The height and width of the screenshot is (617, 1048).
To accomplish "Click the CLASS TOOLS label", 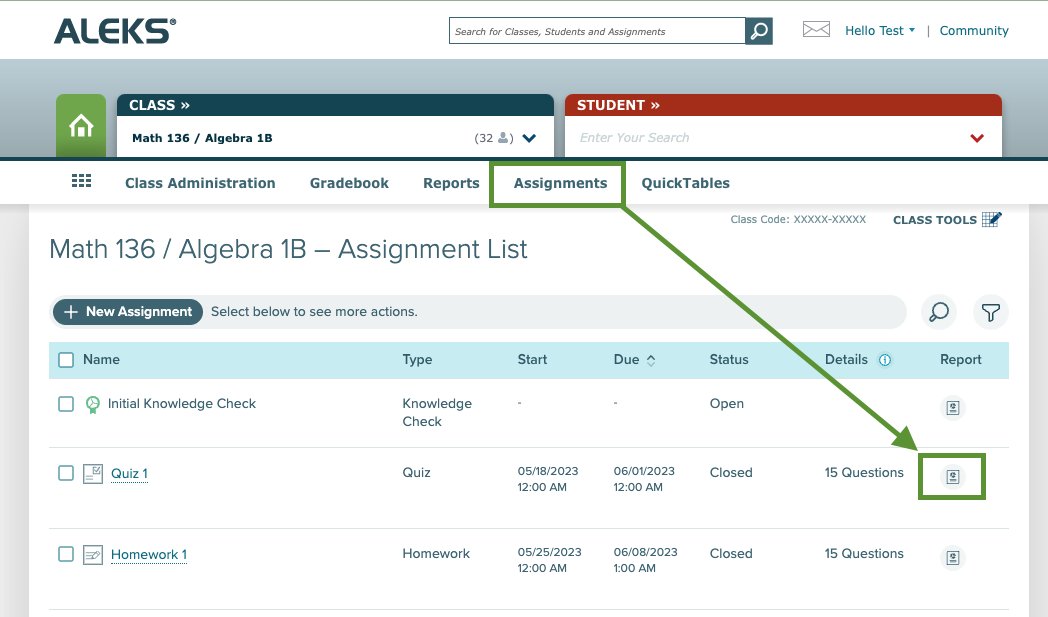I will click(934, 220).
